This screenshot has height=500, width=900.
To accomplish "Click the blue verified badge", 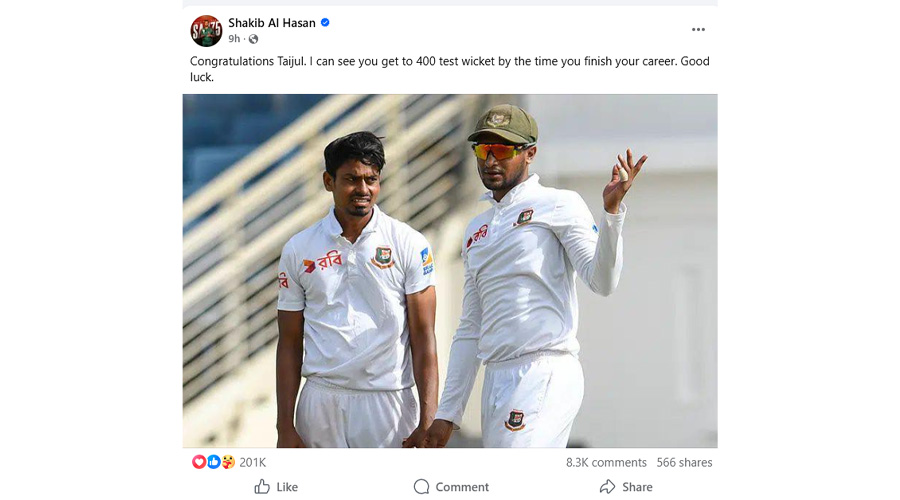I will tap(325, 23).
